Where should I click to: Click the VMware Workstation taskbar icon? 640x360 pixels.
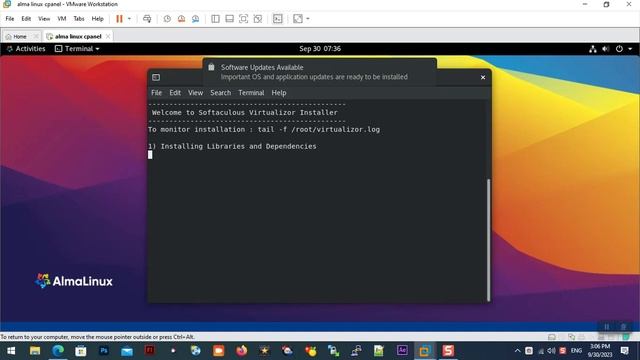[x=425, y=351]
